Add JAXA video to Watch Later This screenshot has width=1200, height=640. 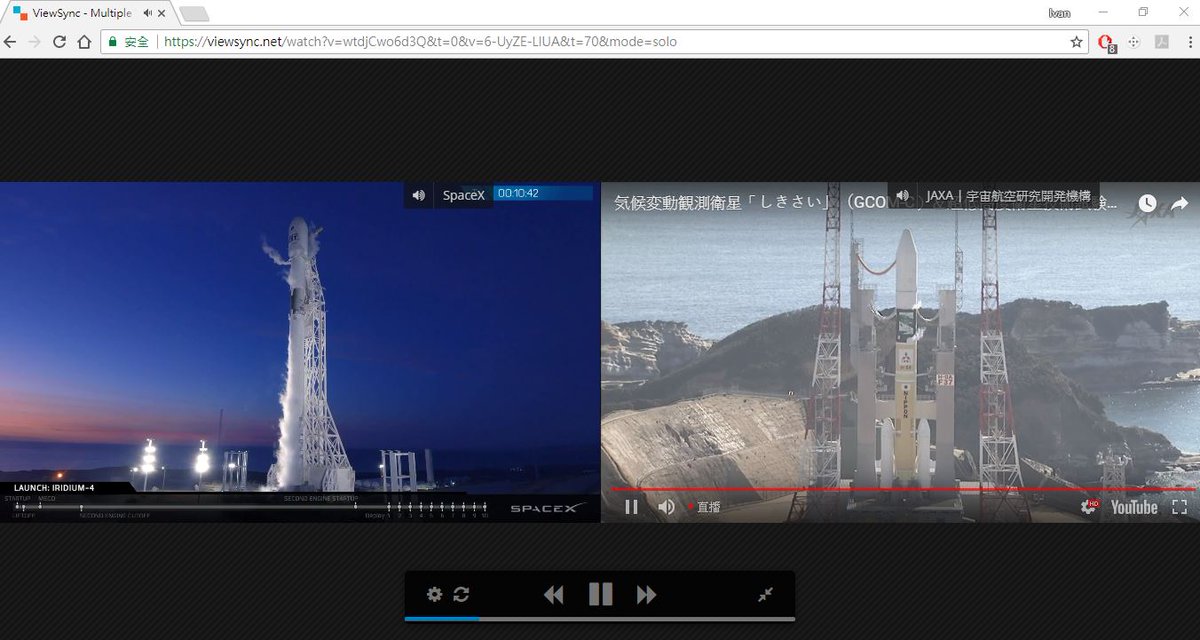coord(1148,203)
